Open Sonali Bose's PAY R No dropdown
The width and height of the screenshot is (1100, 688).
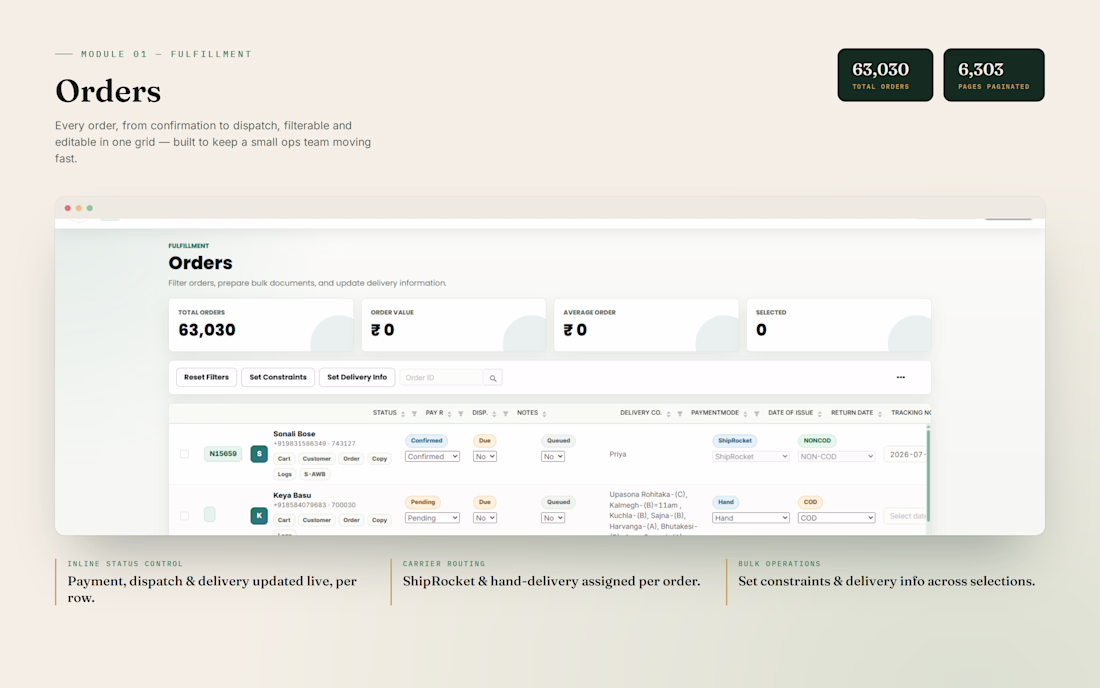pos(485,457)
